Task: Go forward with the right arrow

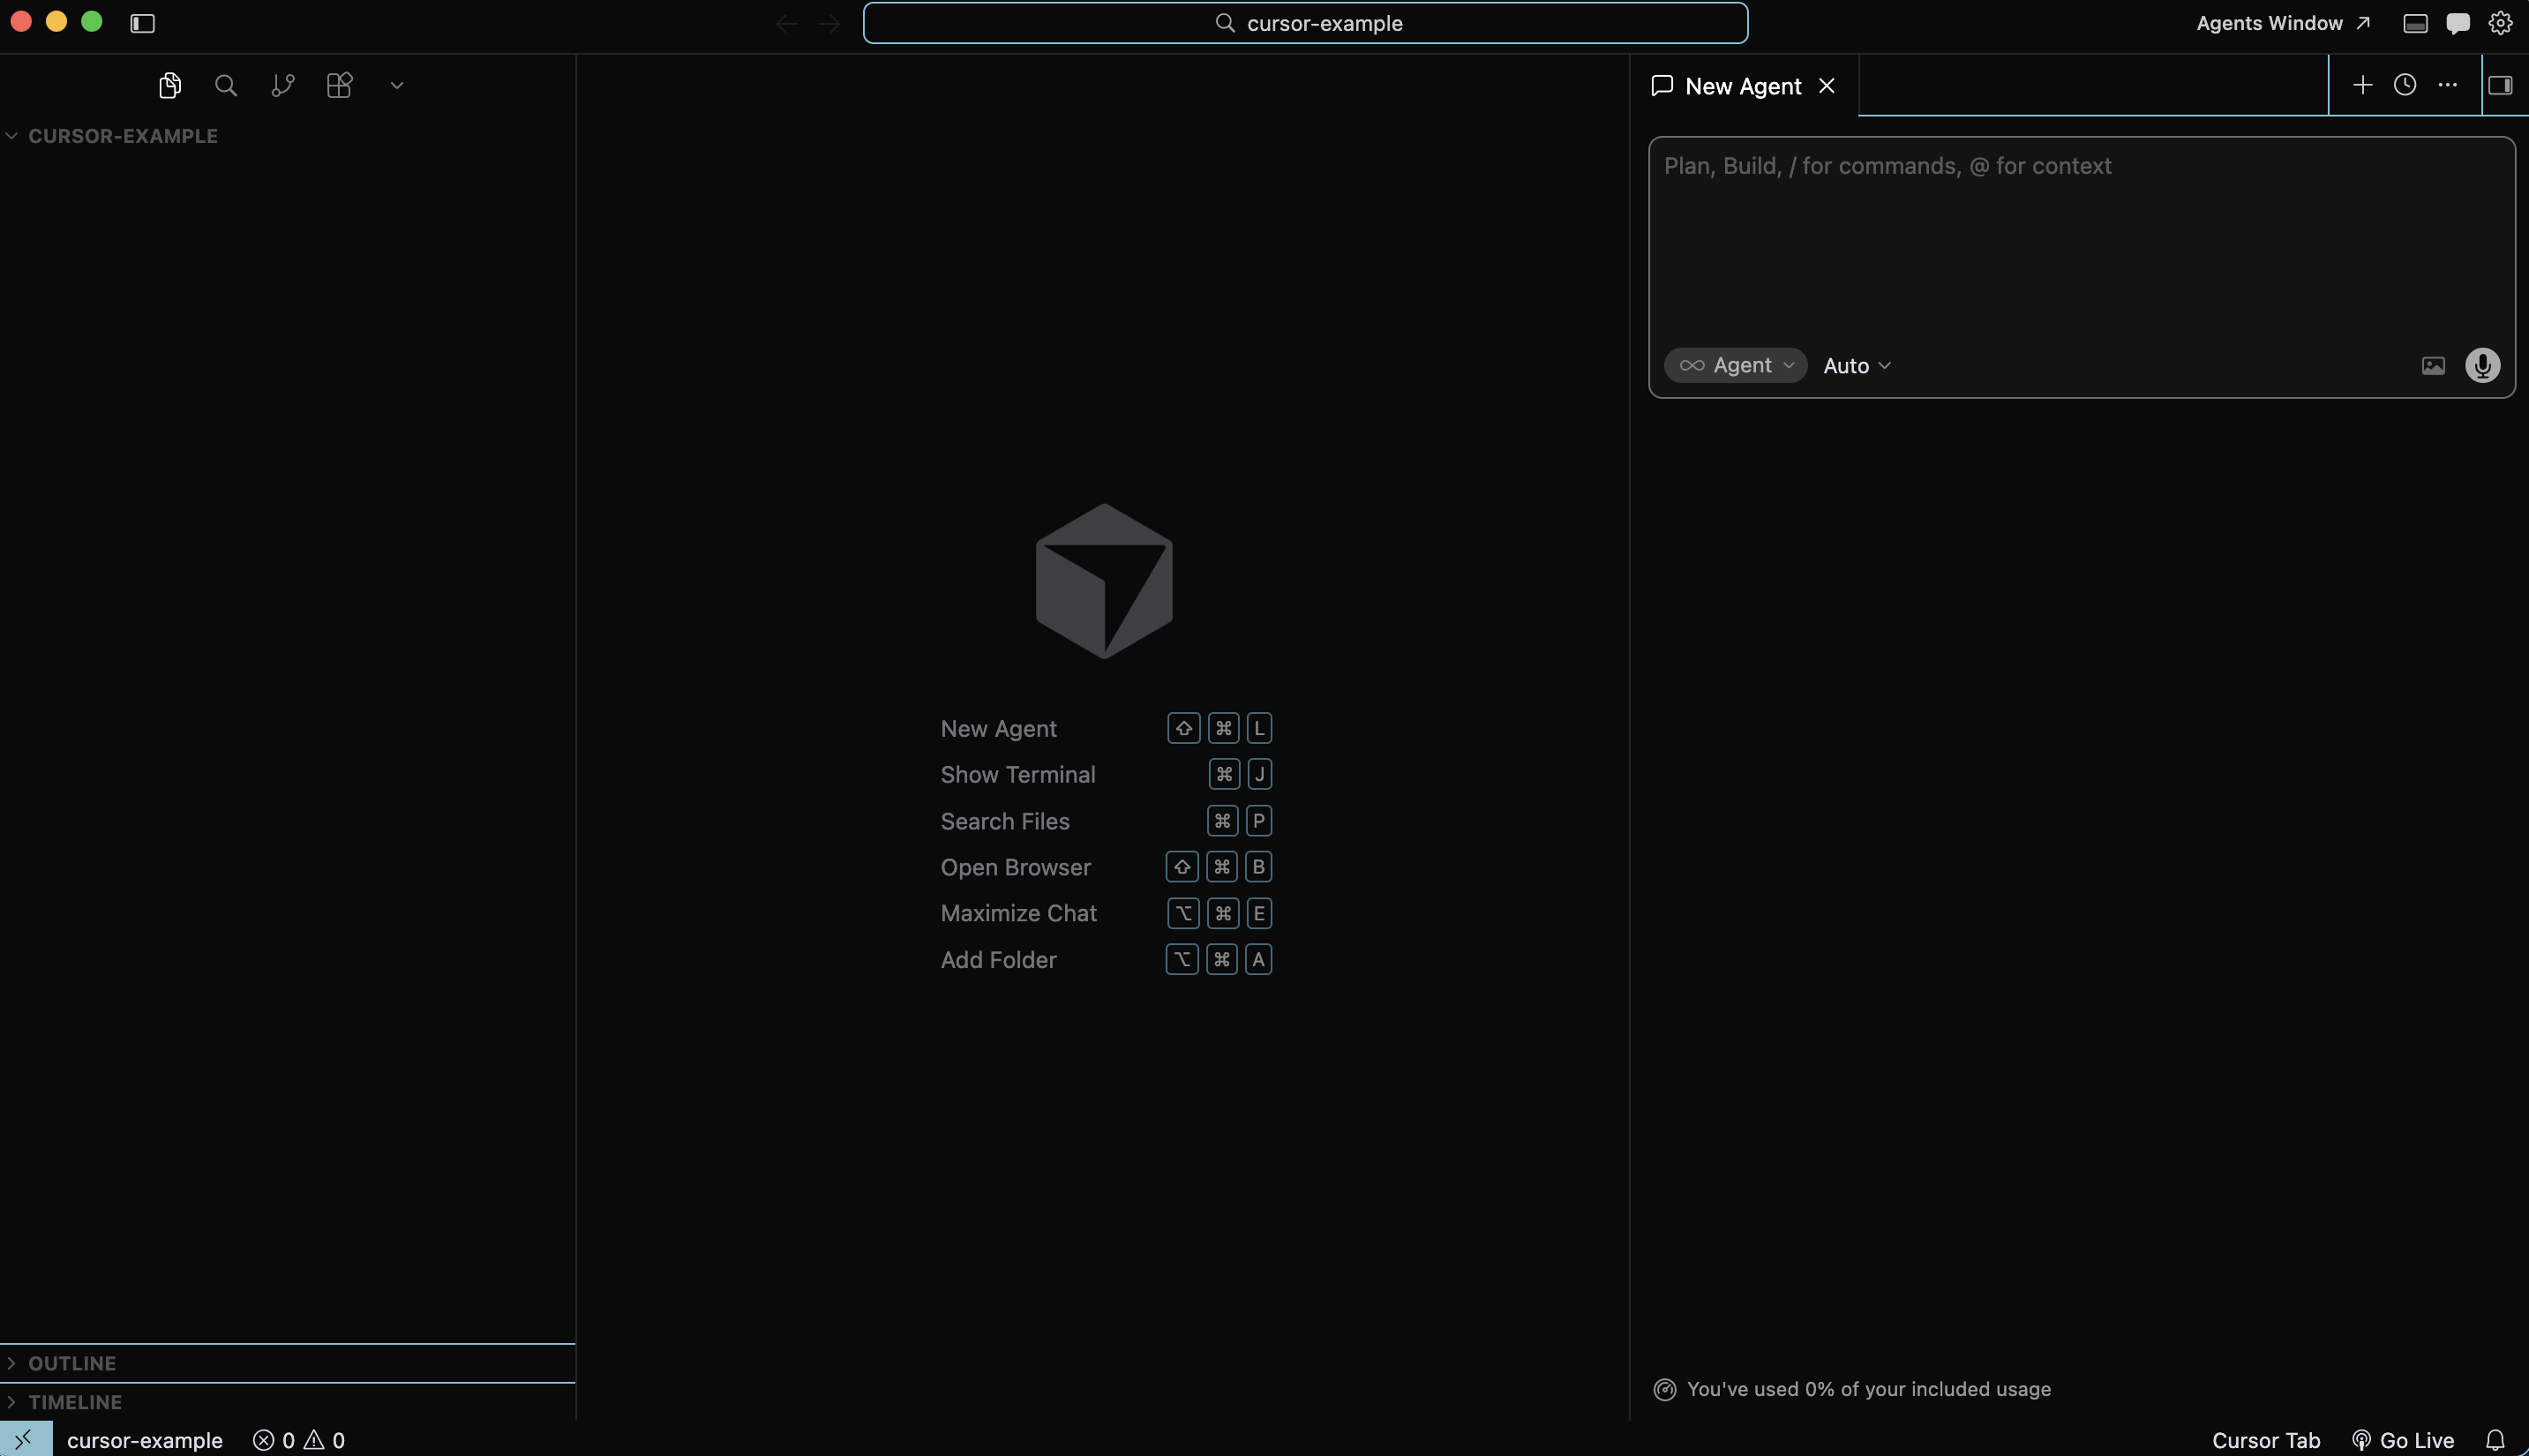Action: (829, 23)
